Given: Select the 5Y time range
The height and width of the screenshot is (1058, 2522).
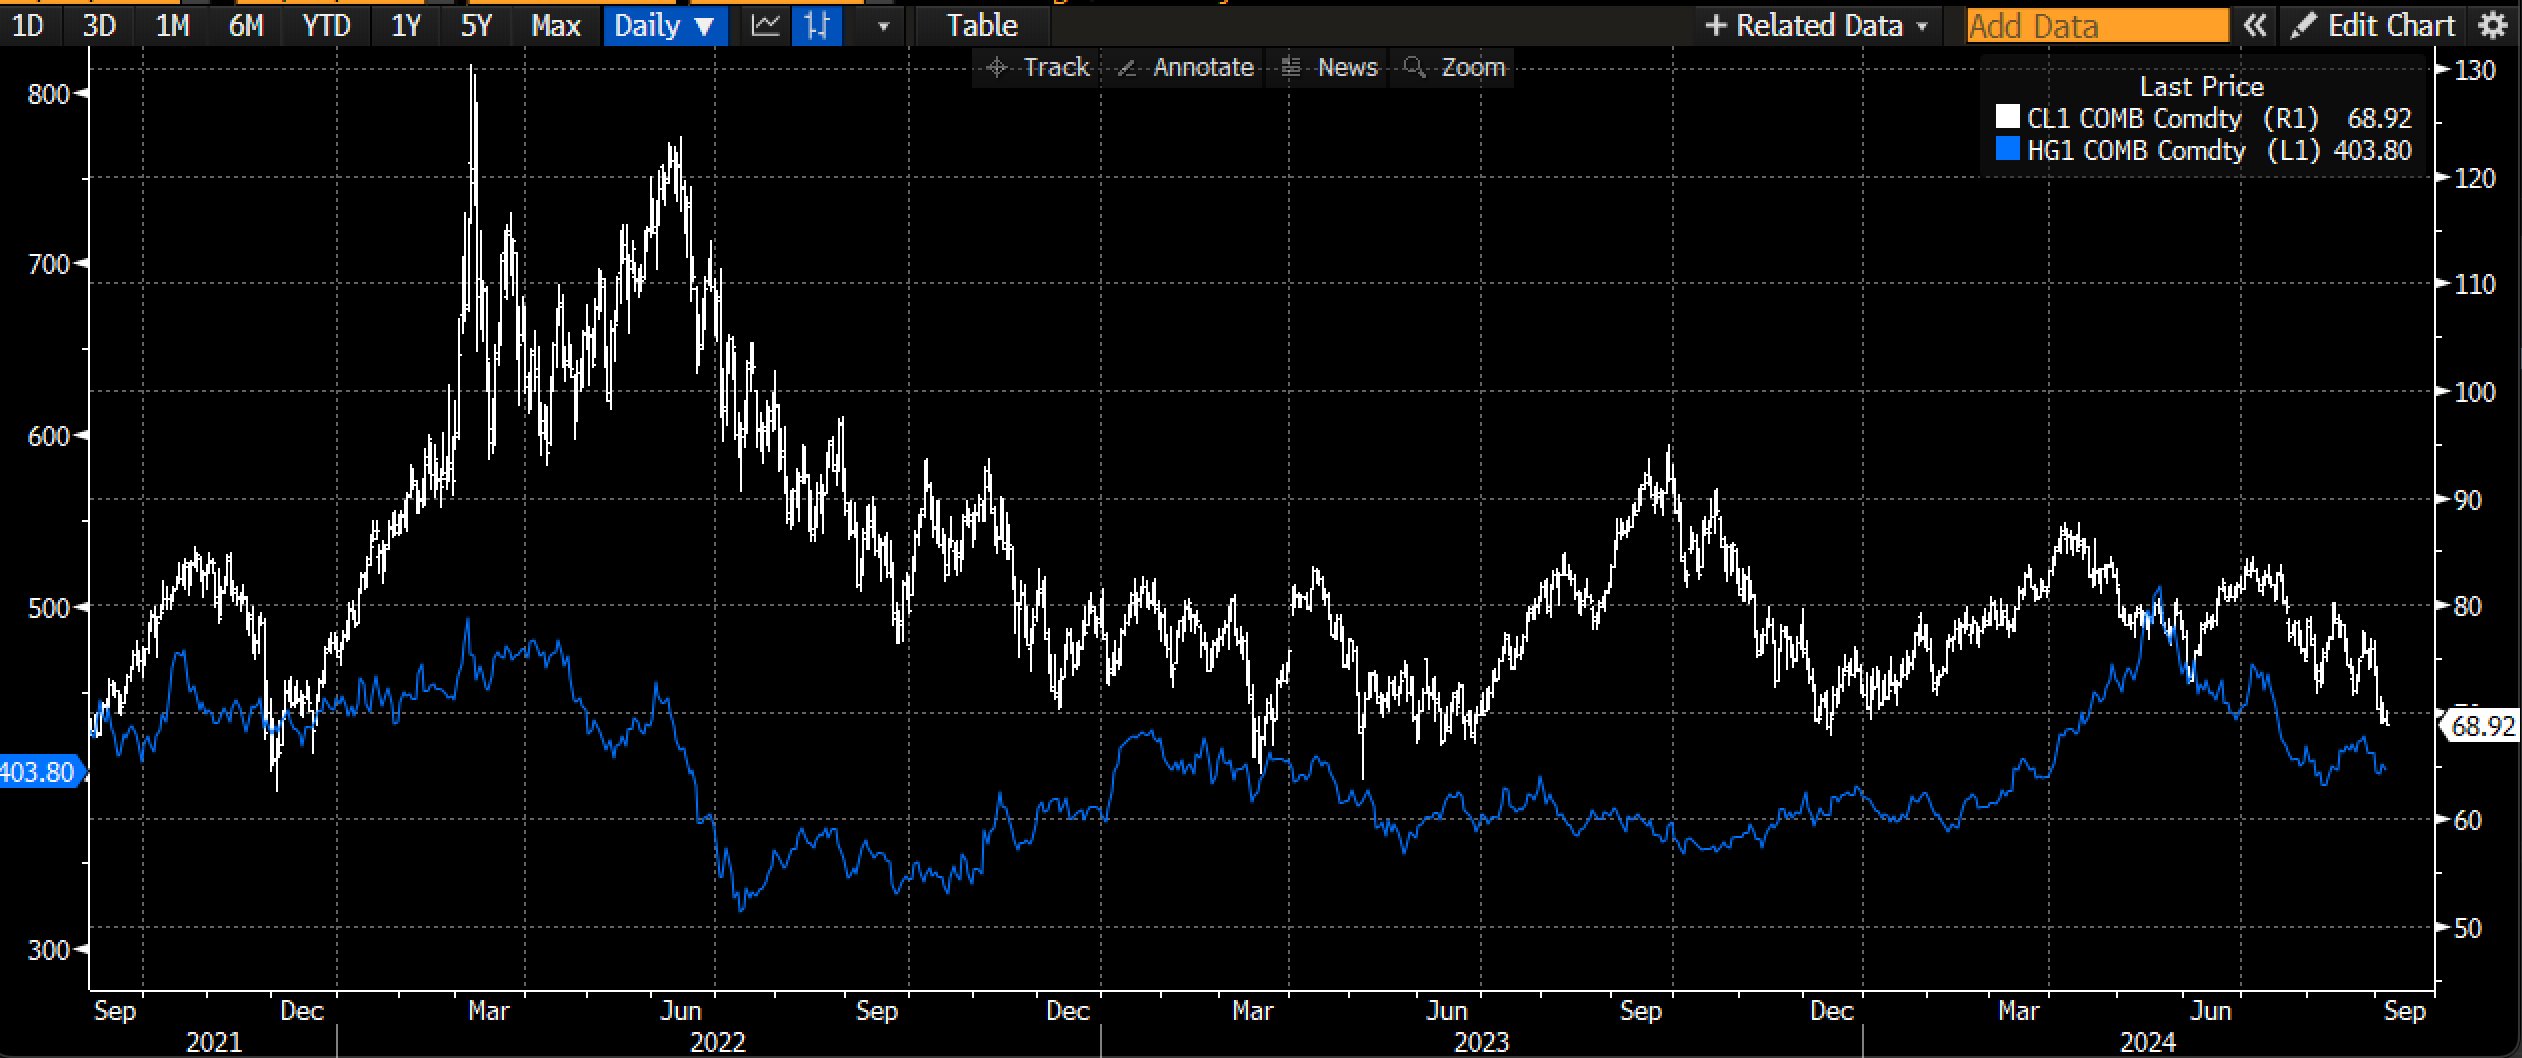Looking at the screenshot, I should (x=477, y=26).
